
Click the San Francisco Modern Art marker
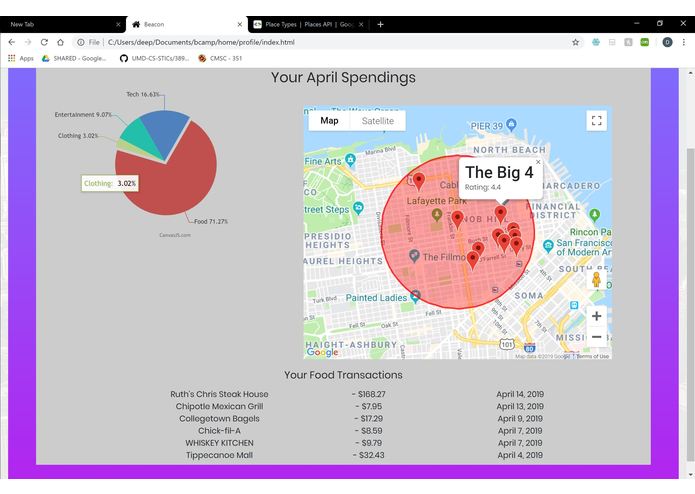pyautogui.click(x=548, y=246)
